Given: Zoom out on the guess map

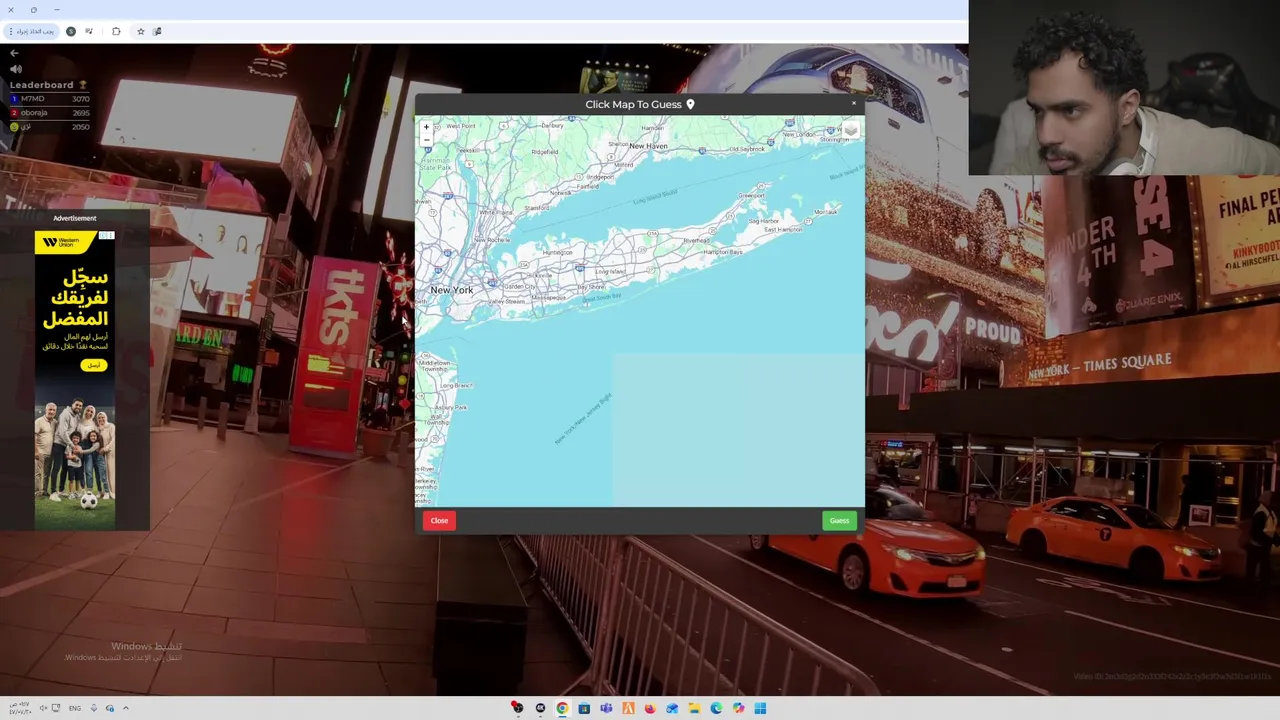Looking at the screenshot, I should [x=426, y=138].
